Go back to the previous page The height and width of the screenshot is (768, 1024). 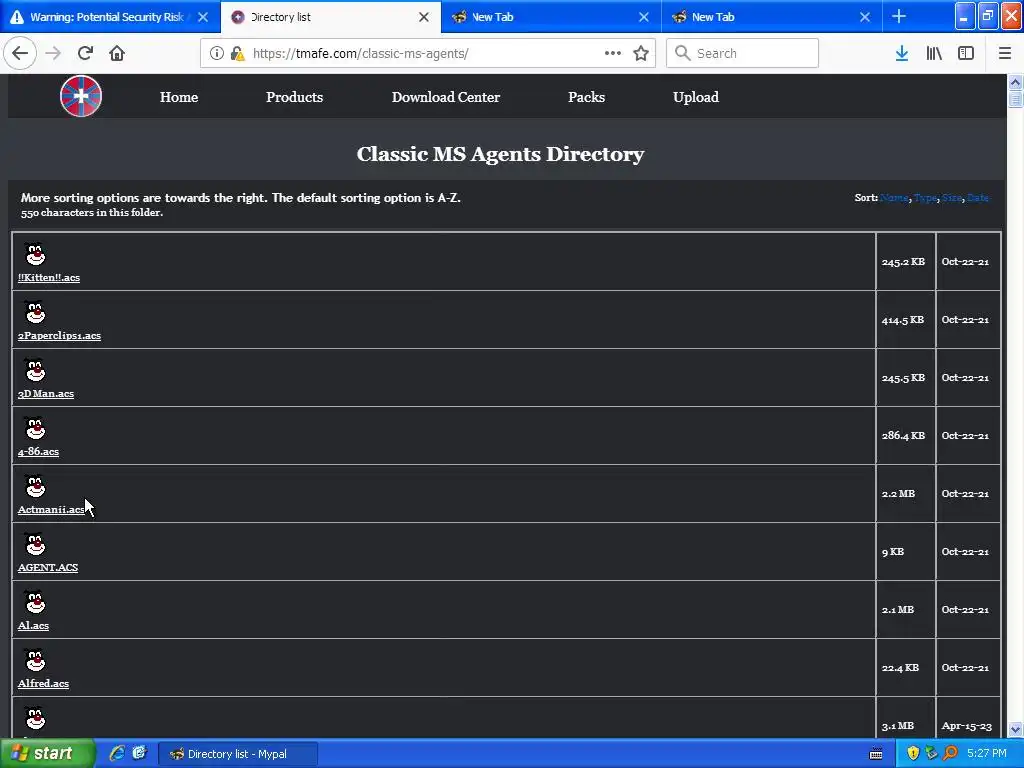(20, 53)
